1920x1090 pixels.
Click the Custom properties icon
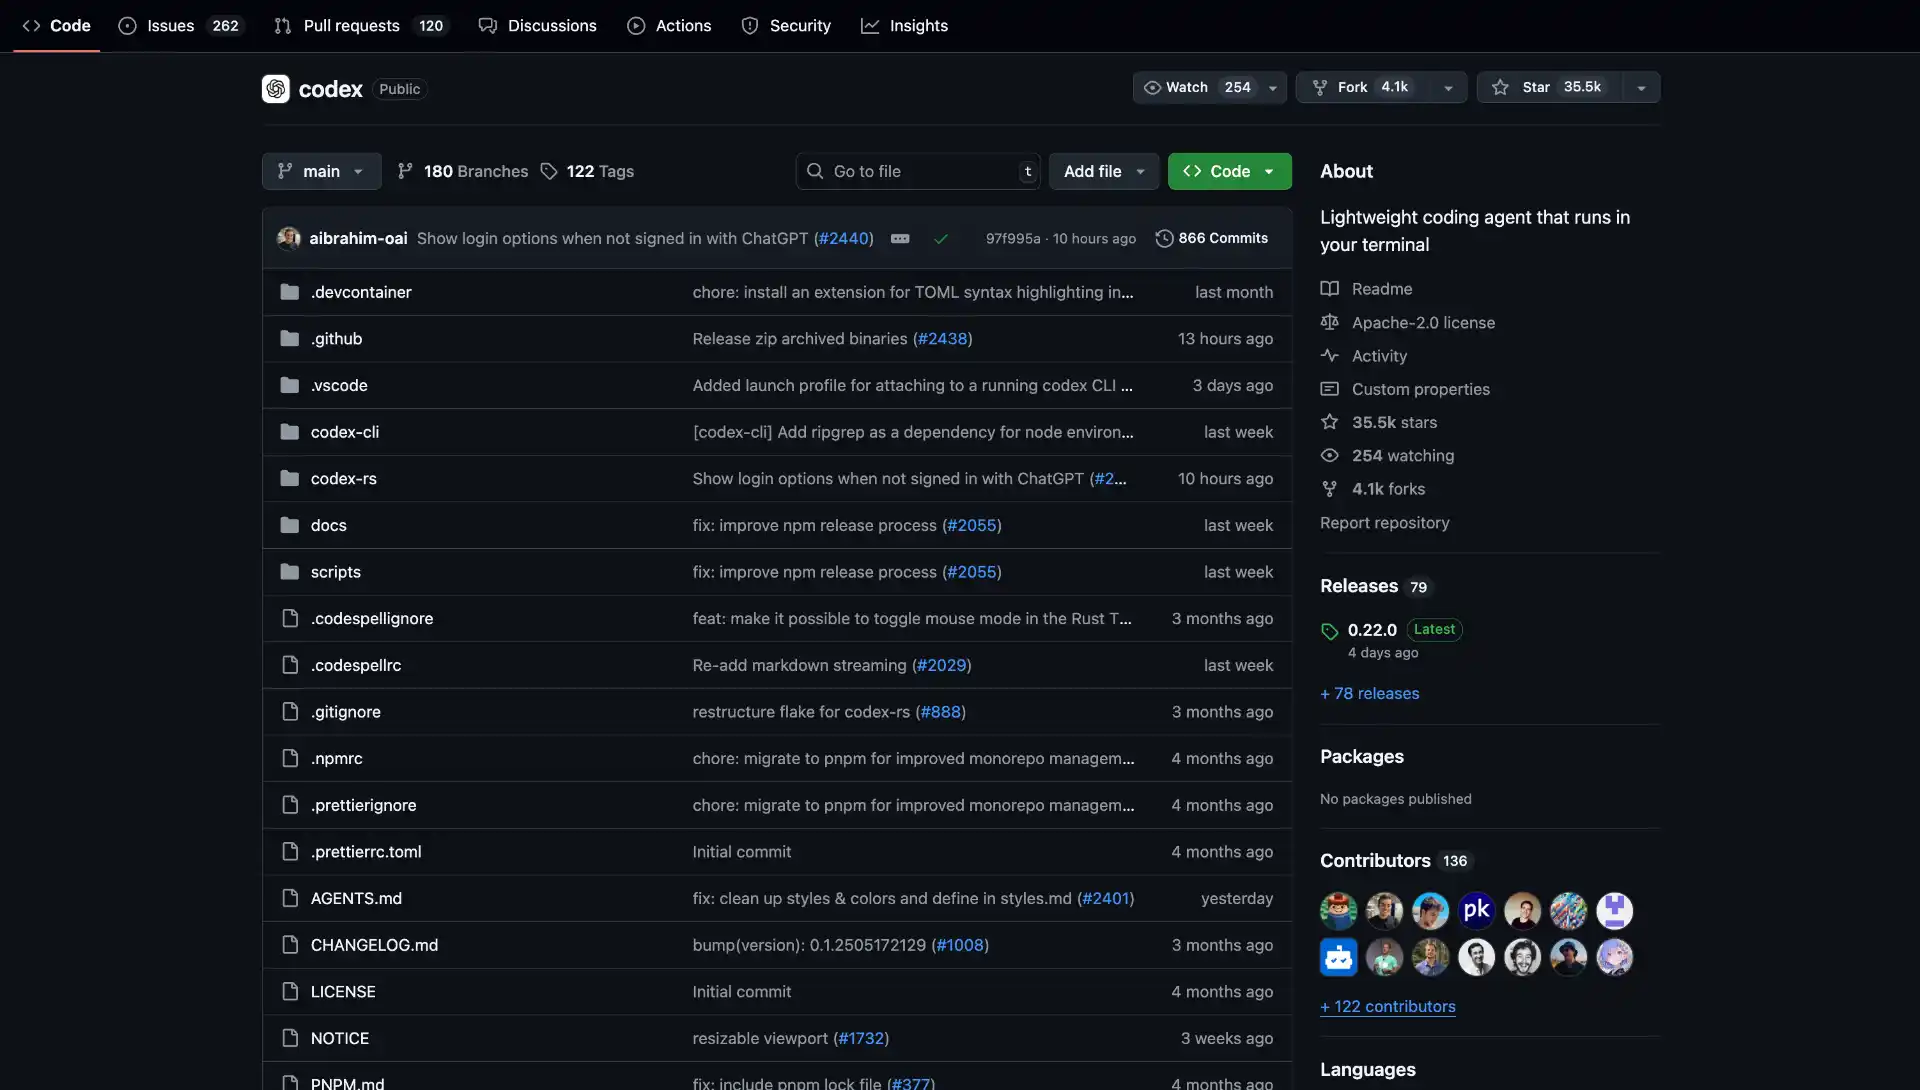click(x=1329, y=389)
